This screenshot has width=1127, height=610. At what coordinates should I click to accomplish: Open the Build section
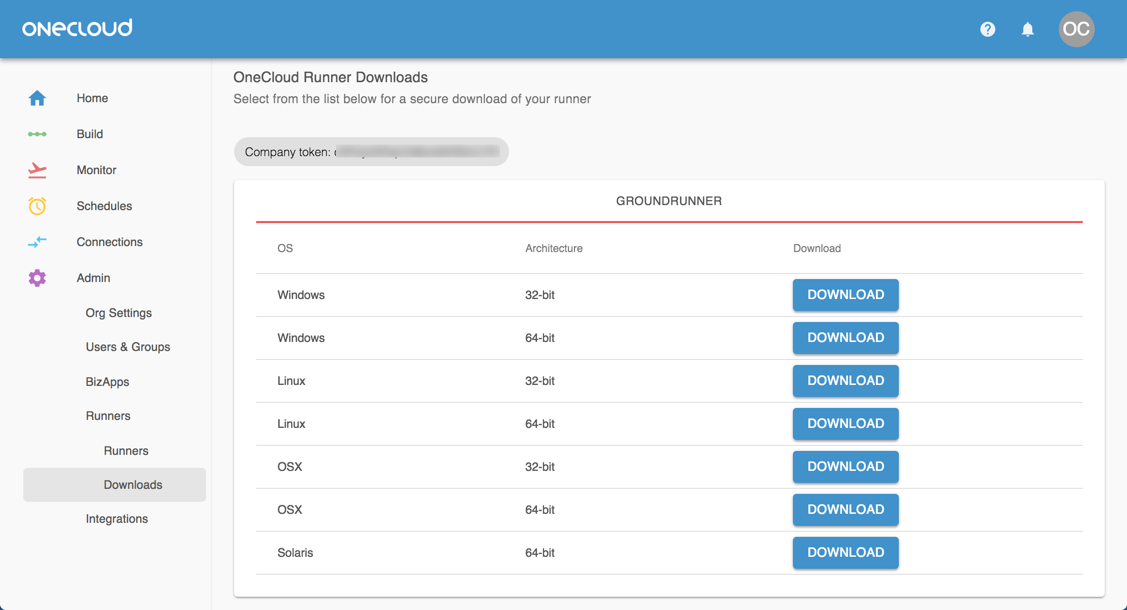coord(90,134)
